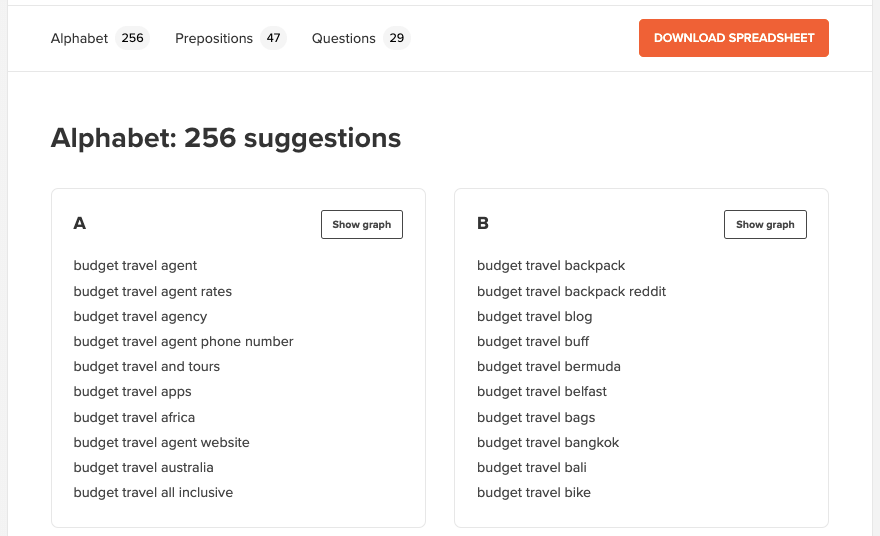
Task: Click budget travel all inclusive
Action: click(153, 492)
